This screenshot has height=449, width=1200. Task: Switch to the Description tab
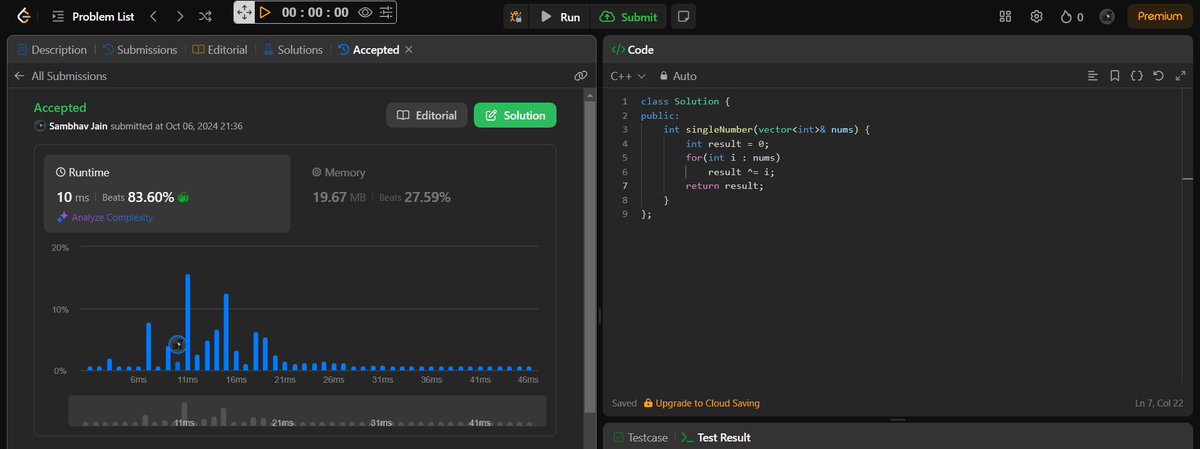click(51, 49)
